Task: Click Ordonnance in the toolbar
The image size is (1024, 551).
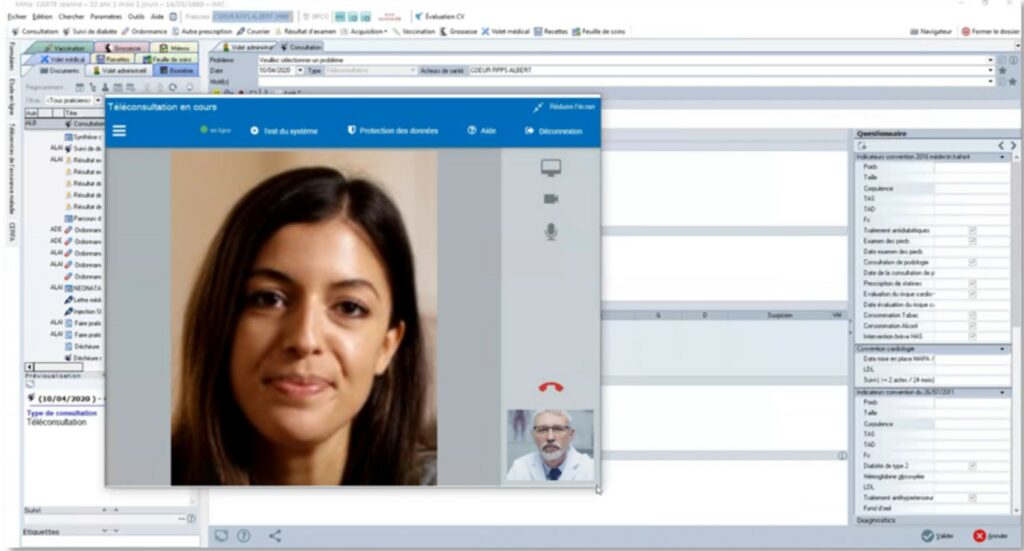Action: (144, 31)
